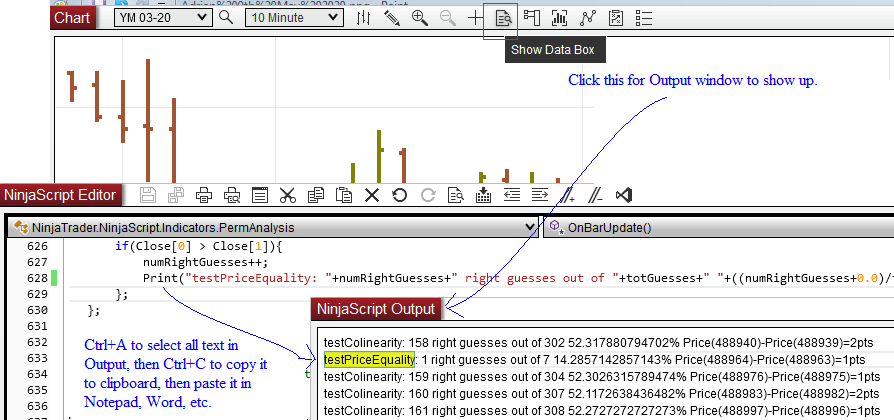894x420 pixels.
Task: Uncomment the selected lines
Action: [596, 195]
